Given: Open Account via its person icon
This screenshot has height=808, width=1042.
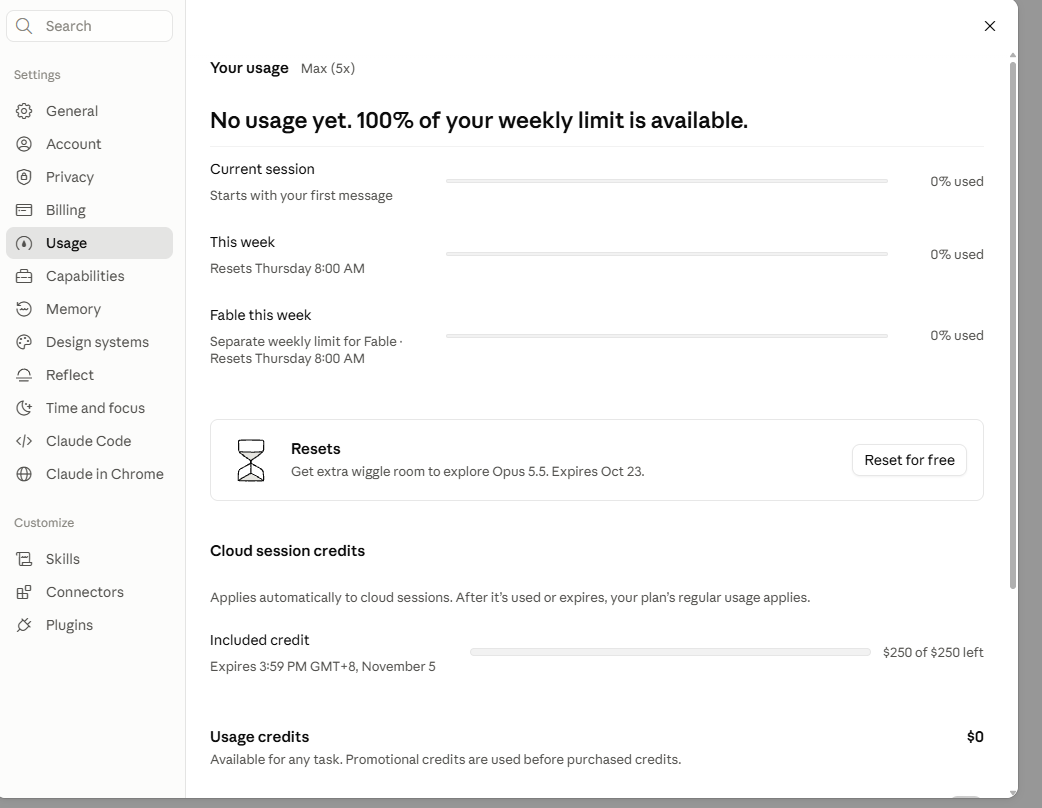Looking at the screenshot, I should pos(24,144).
